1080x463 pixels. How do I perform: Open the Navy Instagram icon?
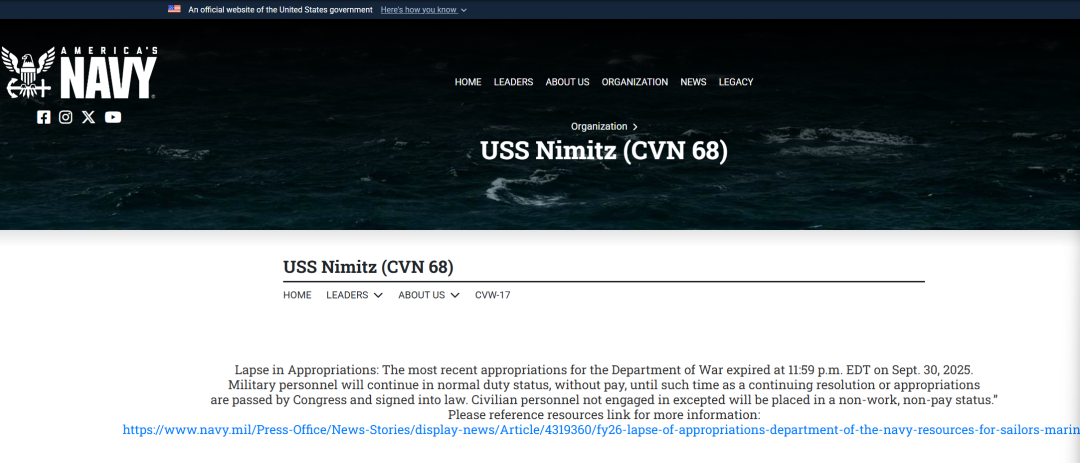66,117
